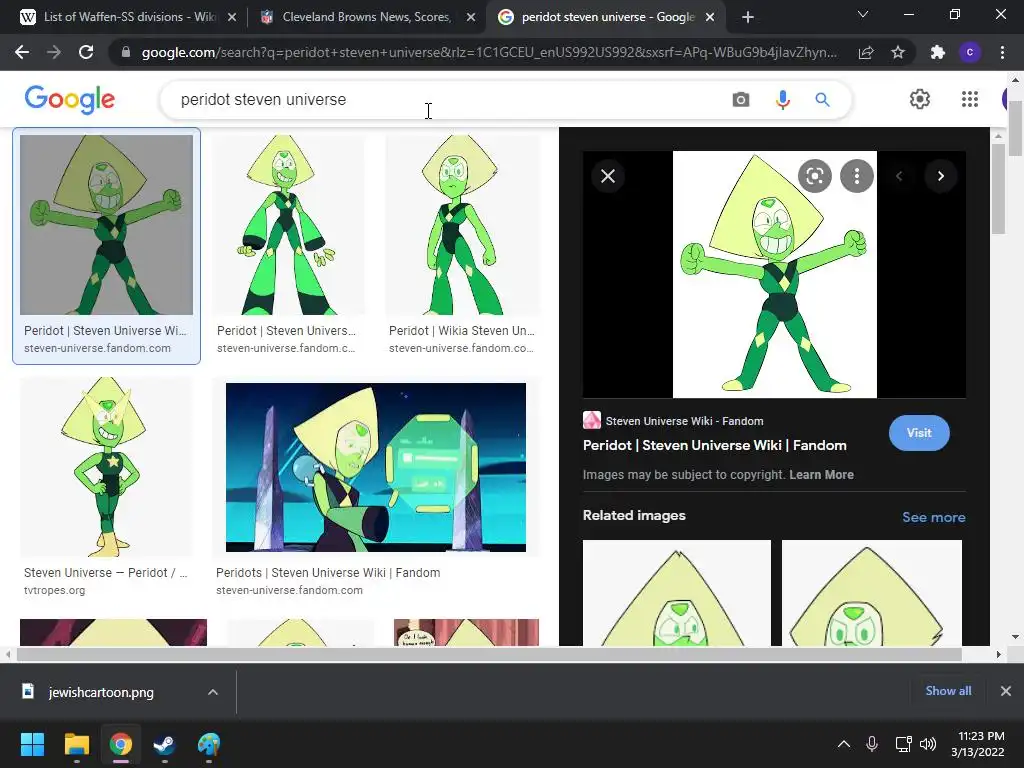Start voice search with microphone icon
Viewport: 1024px width, 768px height.
782,99
